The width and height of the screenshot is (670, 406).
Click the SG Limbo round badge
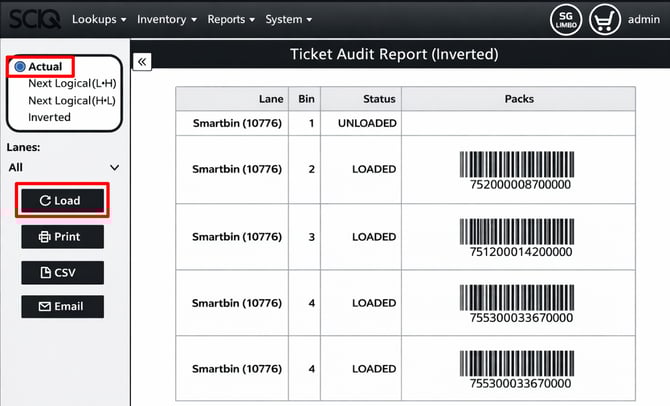[566, 20]
